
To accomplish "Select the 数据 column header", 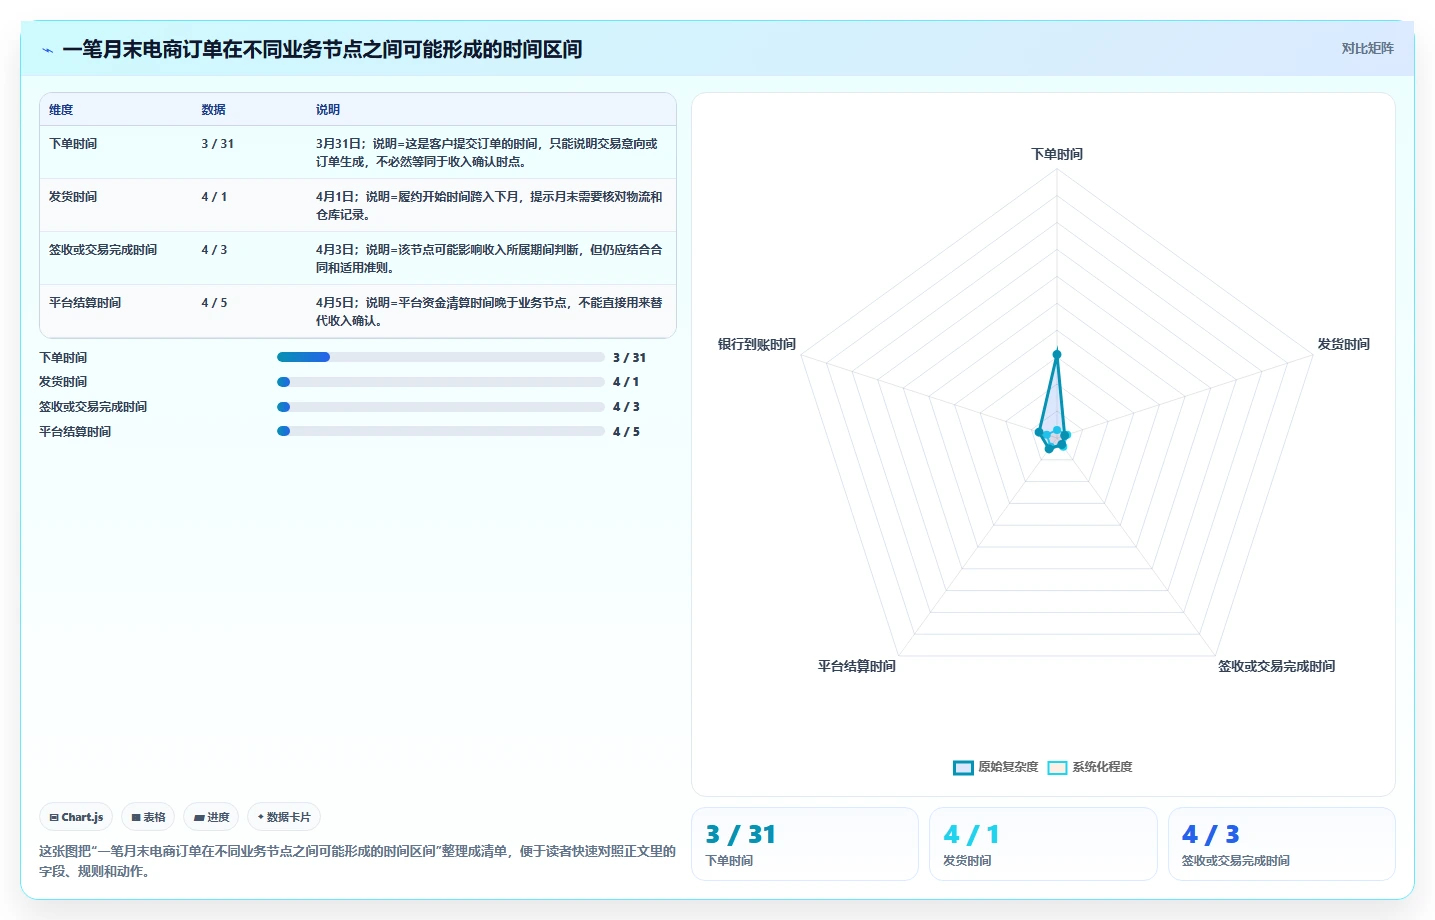I will pyautogui.click(x=213, y=110).
